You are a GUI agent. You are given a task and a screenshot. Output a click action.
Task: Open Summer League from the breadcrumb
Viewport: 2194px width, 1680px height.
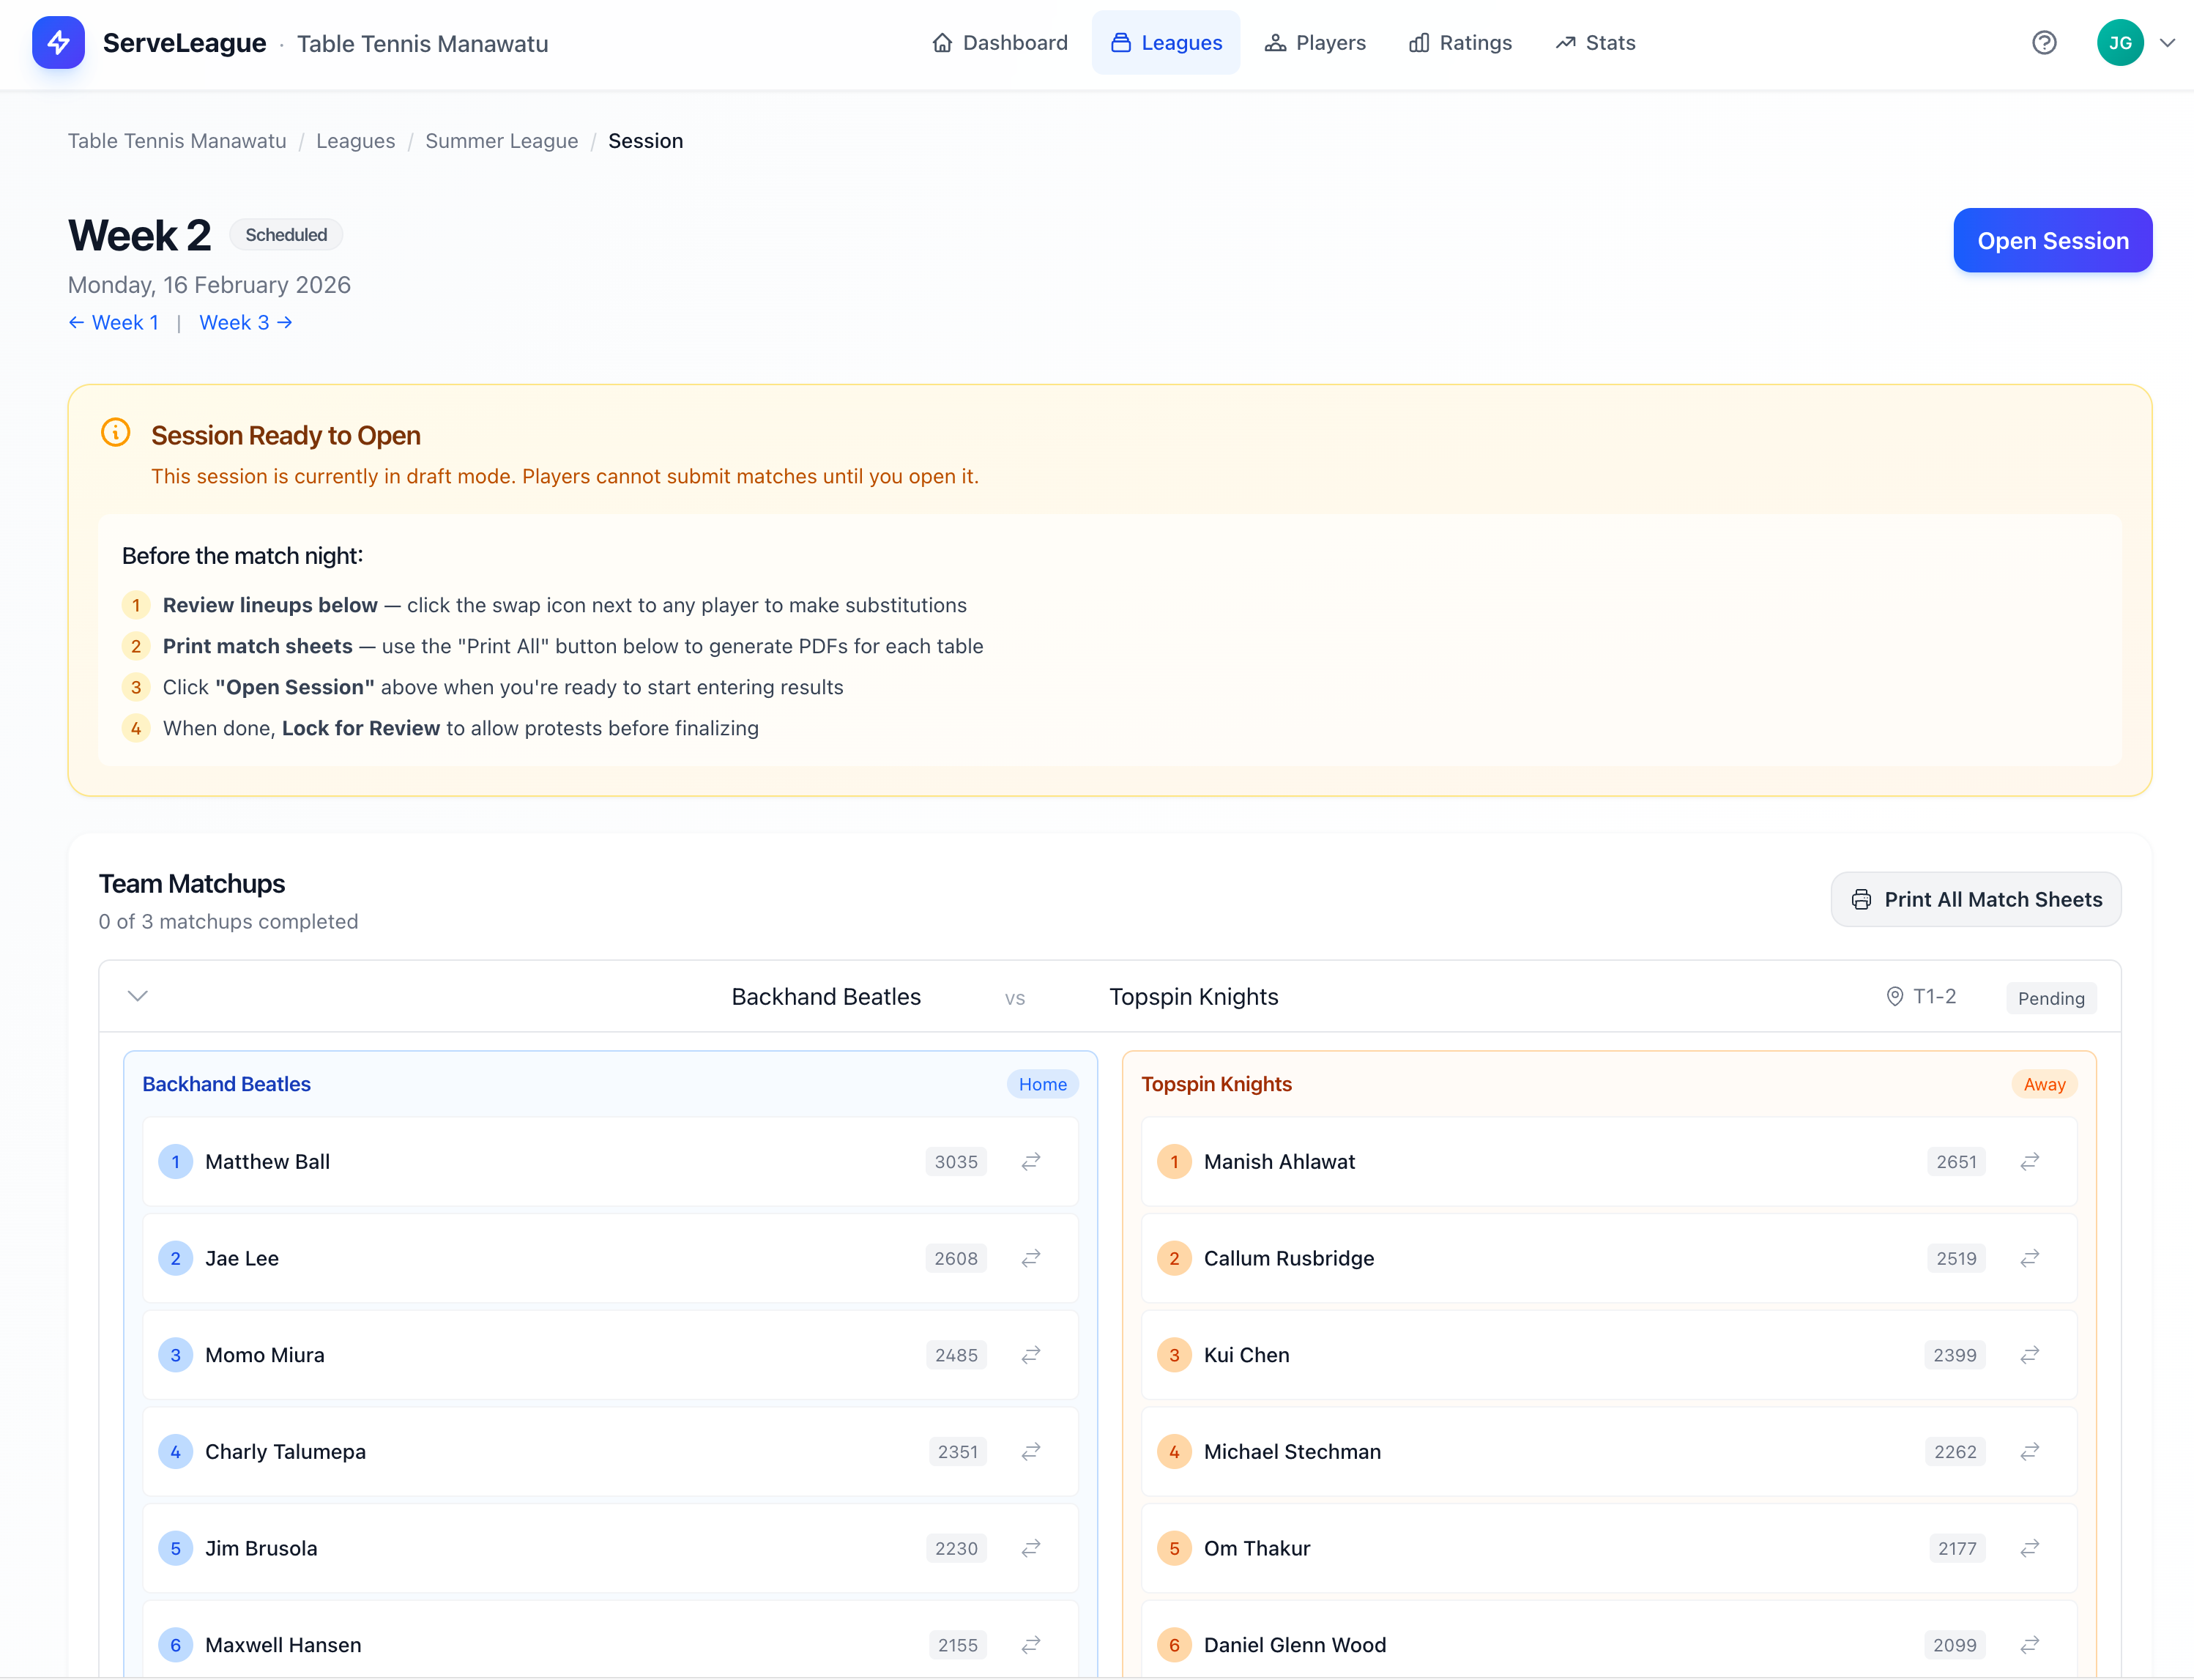point(502,141)
